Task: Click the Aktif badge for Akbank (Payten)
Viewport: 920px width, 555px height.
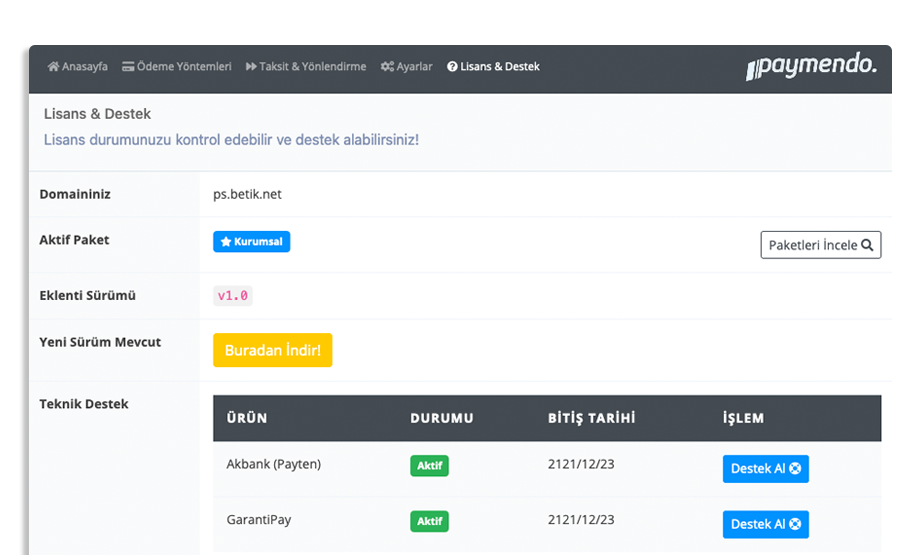Action: [x=429, y=466]
